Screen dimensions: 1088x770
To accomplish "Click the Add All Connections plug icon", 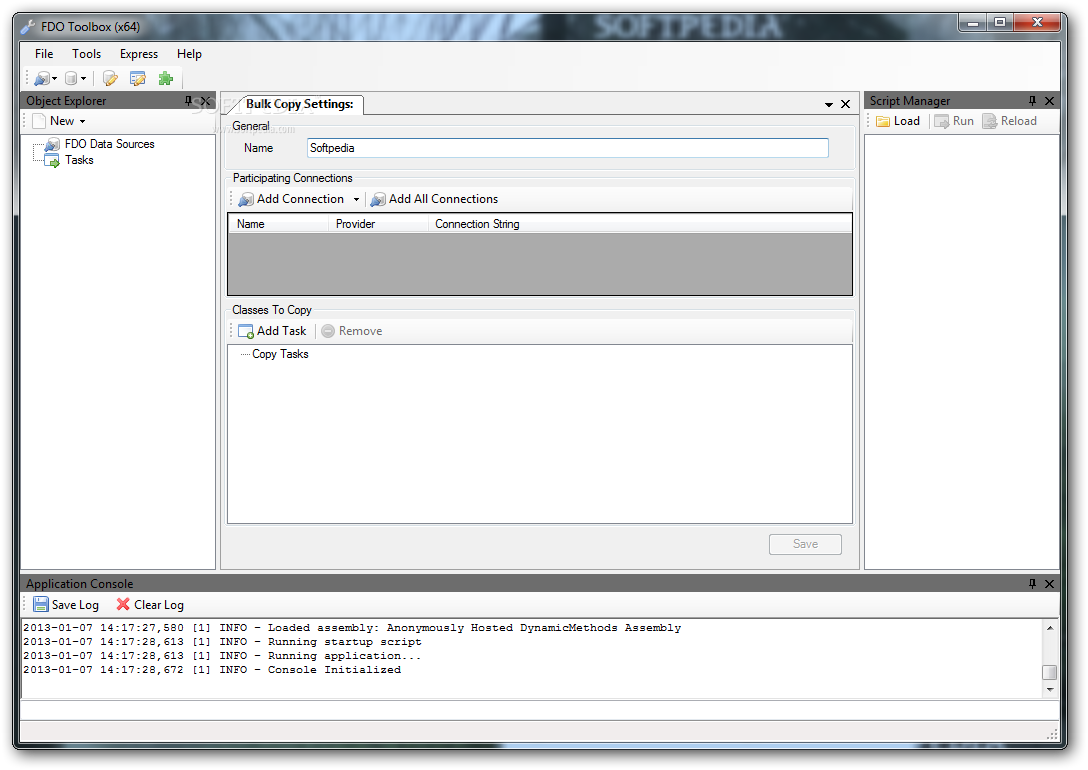I will 377,200.
